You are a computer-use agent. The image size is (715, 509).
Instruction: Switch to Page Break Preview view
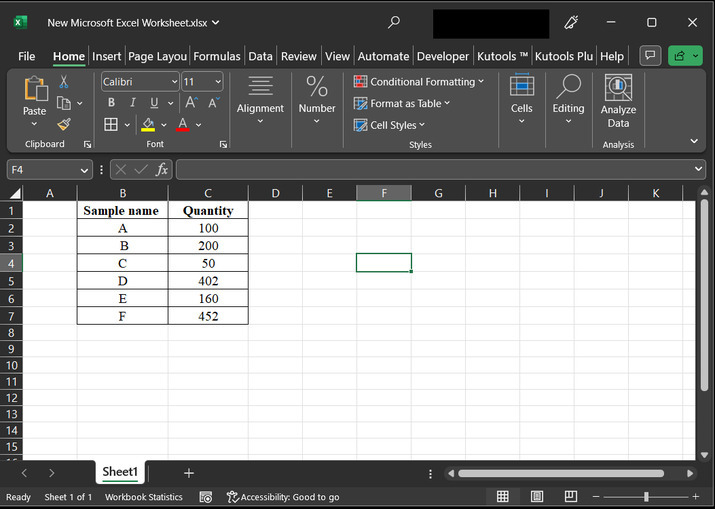570,497
